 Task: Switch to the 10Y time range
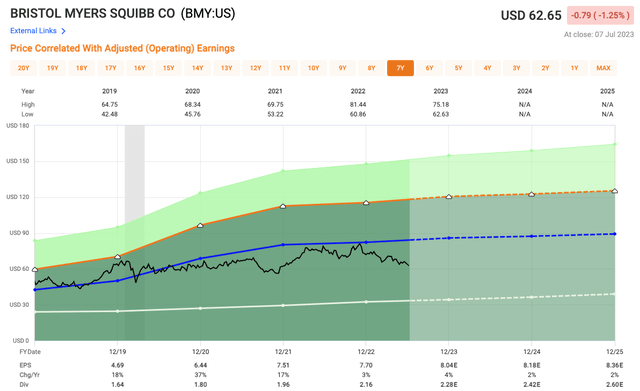point(313,68)
